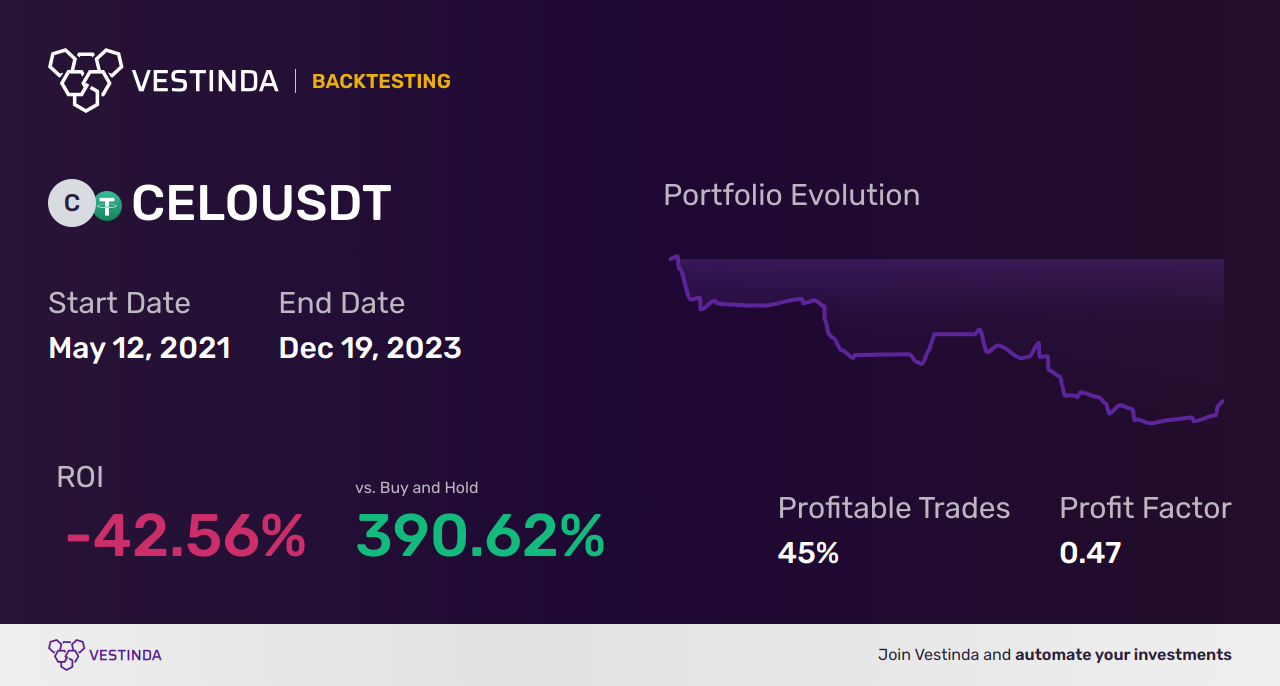Click the 'automate your investments' link

tap(1123, 655)
